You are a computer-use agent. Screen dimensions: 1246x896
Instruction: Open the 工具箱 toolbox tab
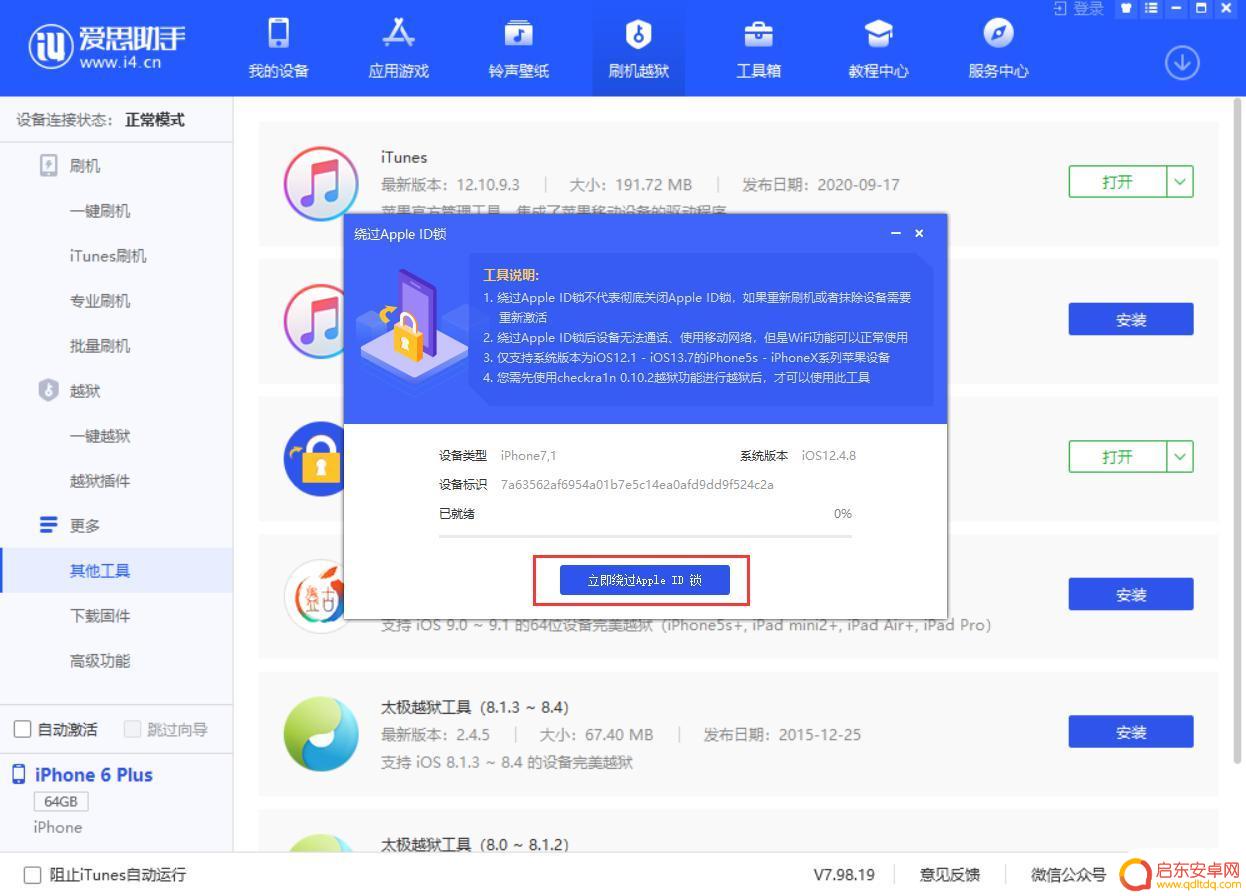758,49
